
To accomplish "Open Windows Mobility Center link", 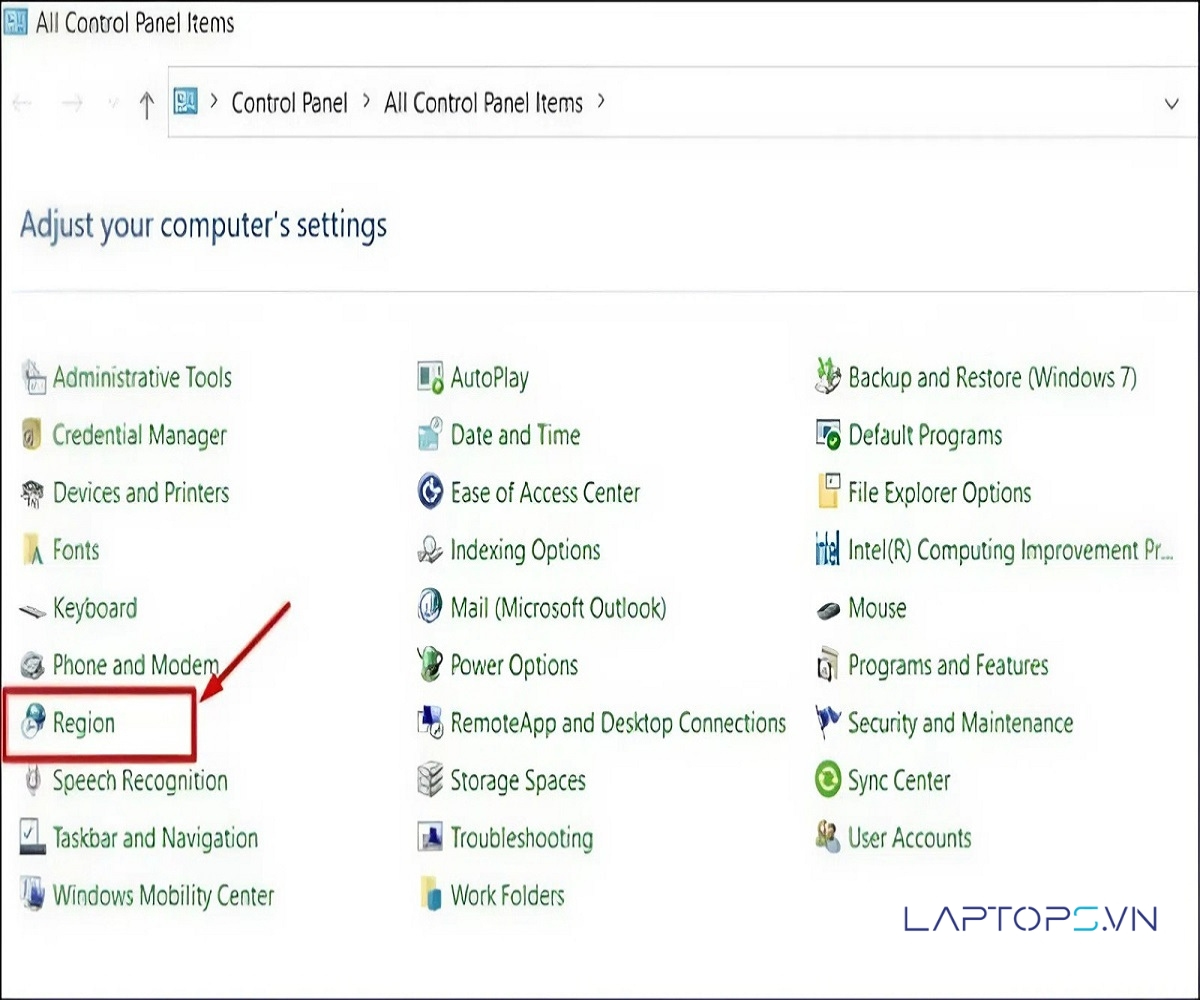I will click(163, 896).
